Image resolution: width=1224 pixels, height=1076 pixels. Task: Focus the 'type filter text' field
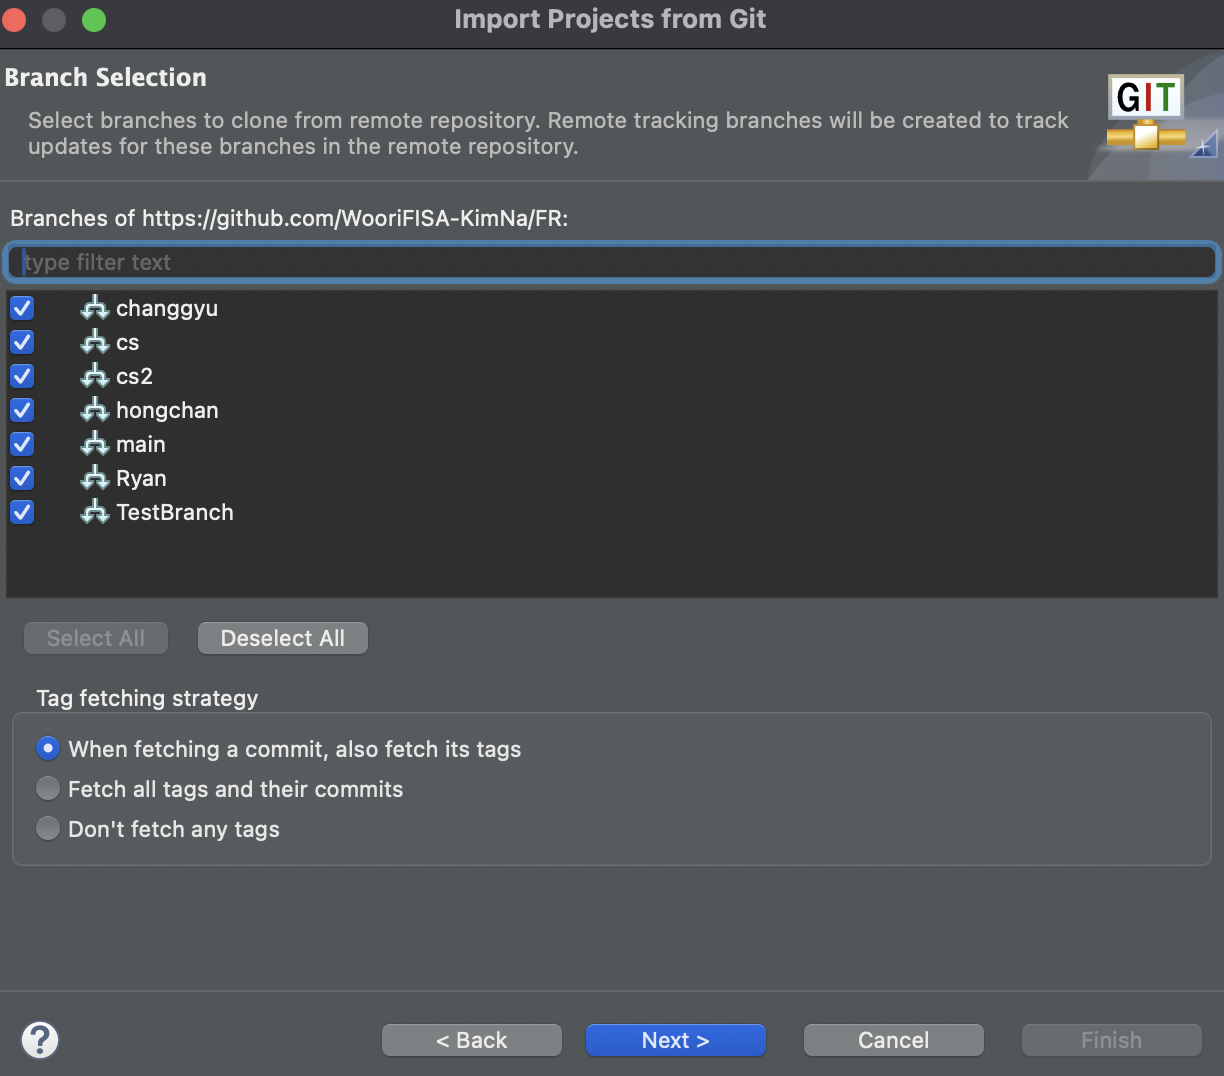pyautogui.click(x=612, y=262)
